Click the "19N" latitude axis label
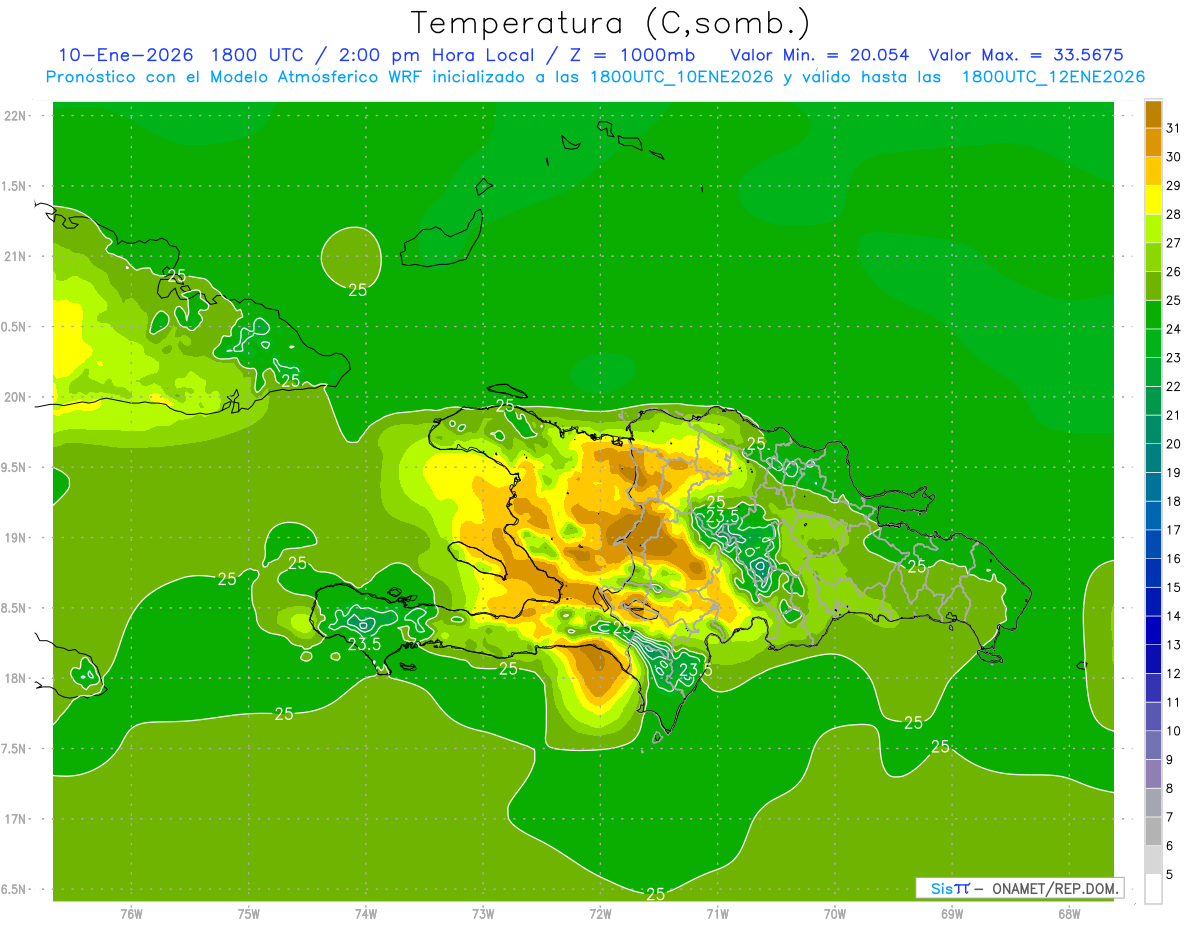The image size is (1200, 927). [16, 538]
